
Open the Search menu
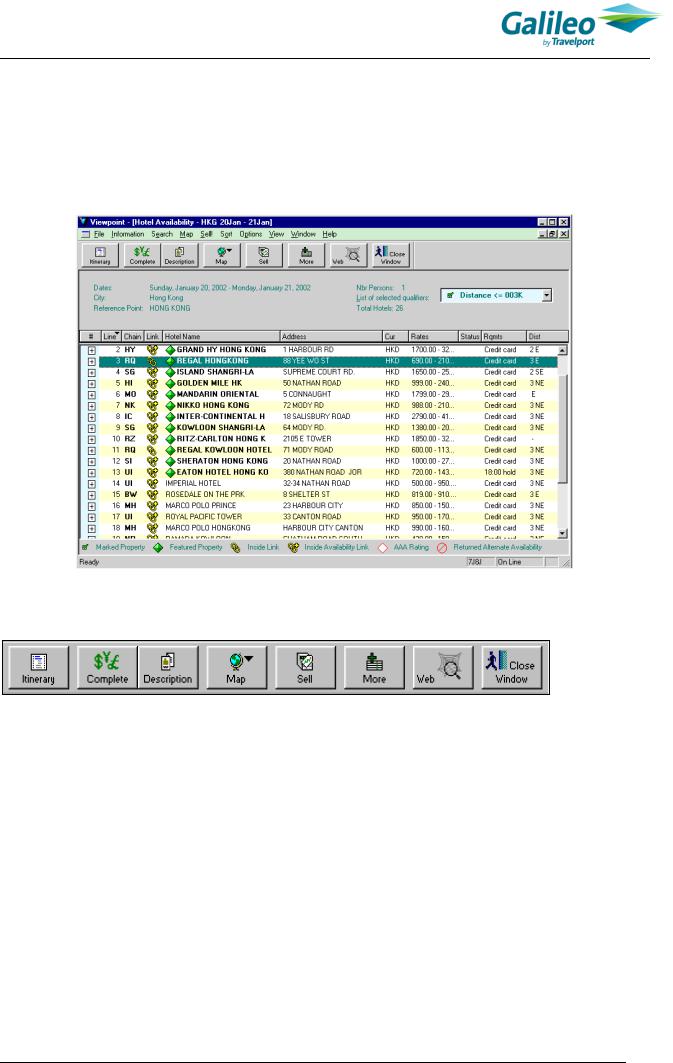click(162, 234)
